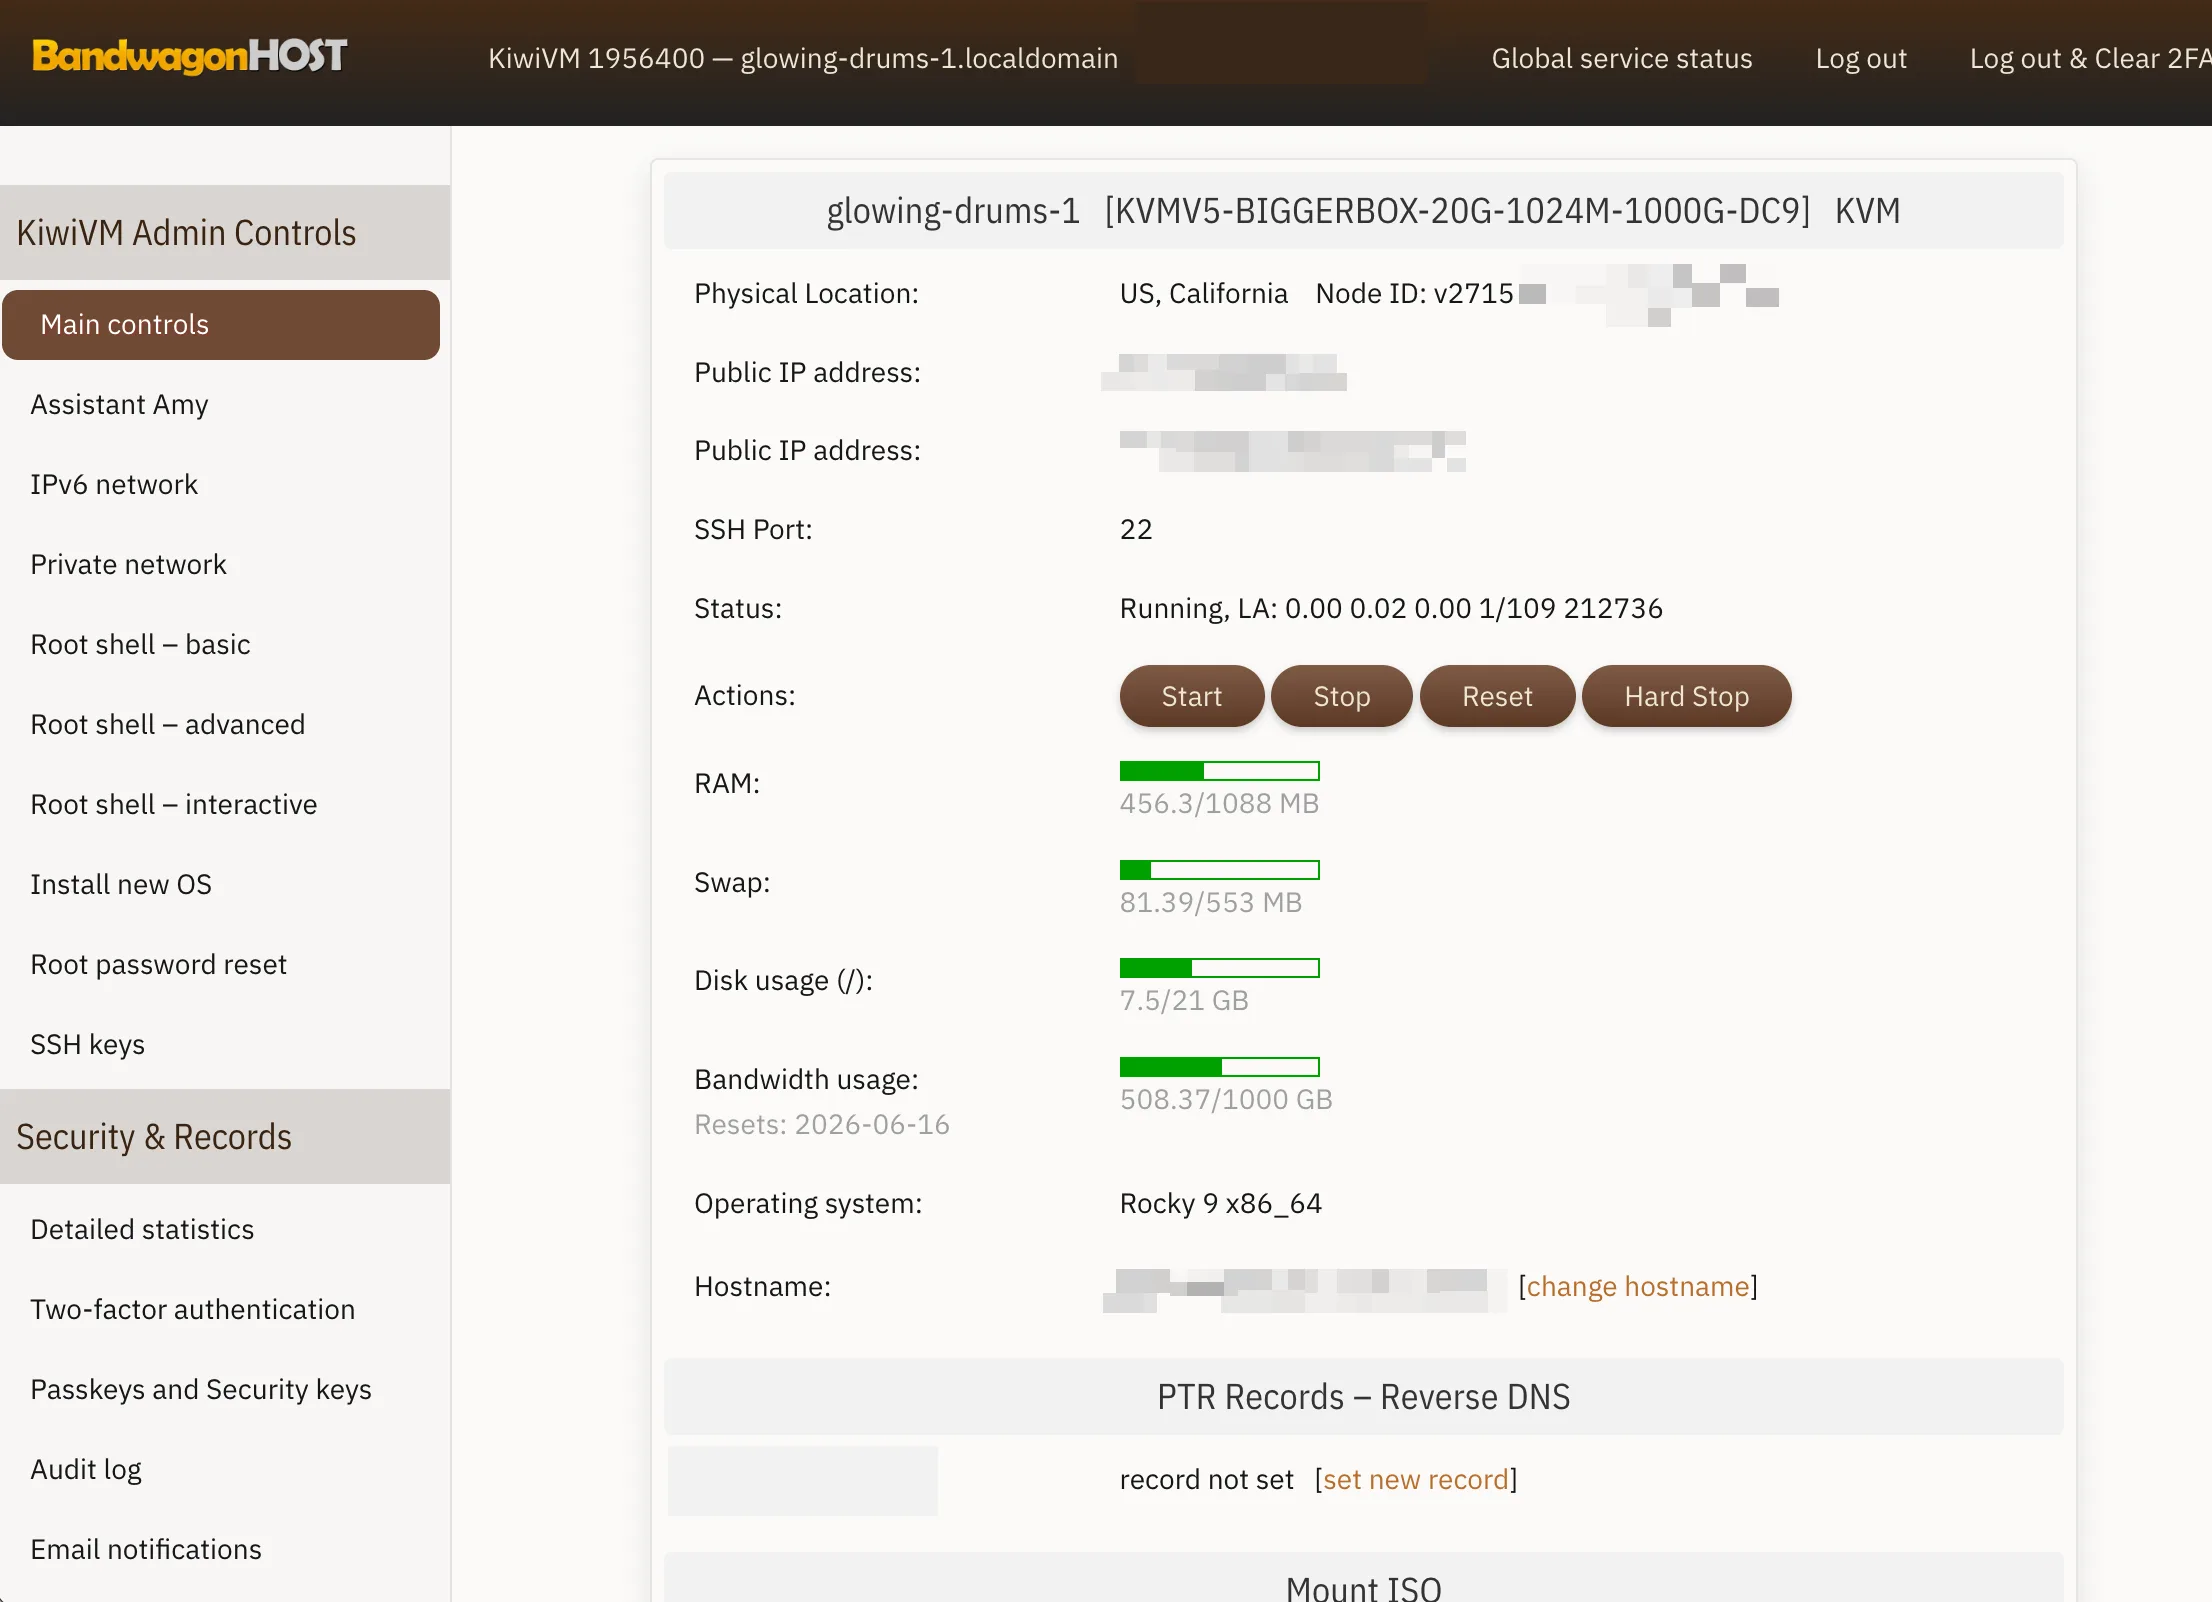Click US, California location text
Viewport: 2212px width, 1602px height.
pyautogui.click(x=1203, y=294)
